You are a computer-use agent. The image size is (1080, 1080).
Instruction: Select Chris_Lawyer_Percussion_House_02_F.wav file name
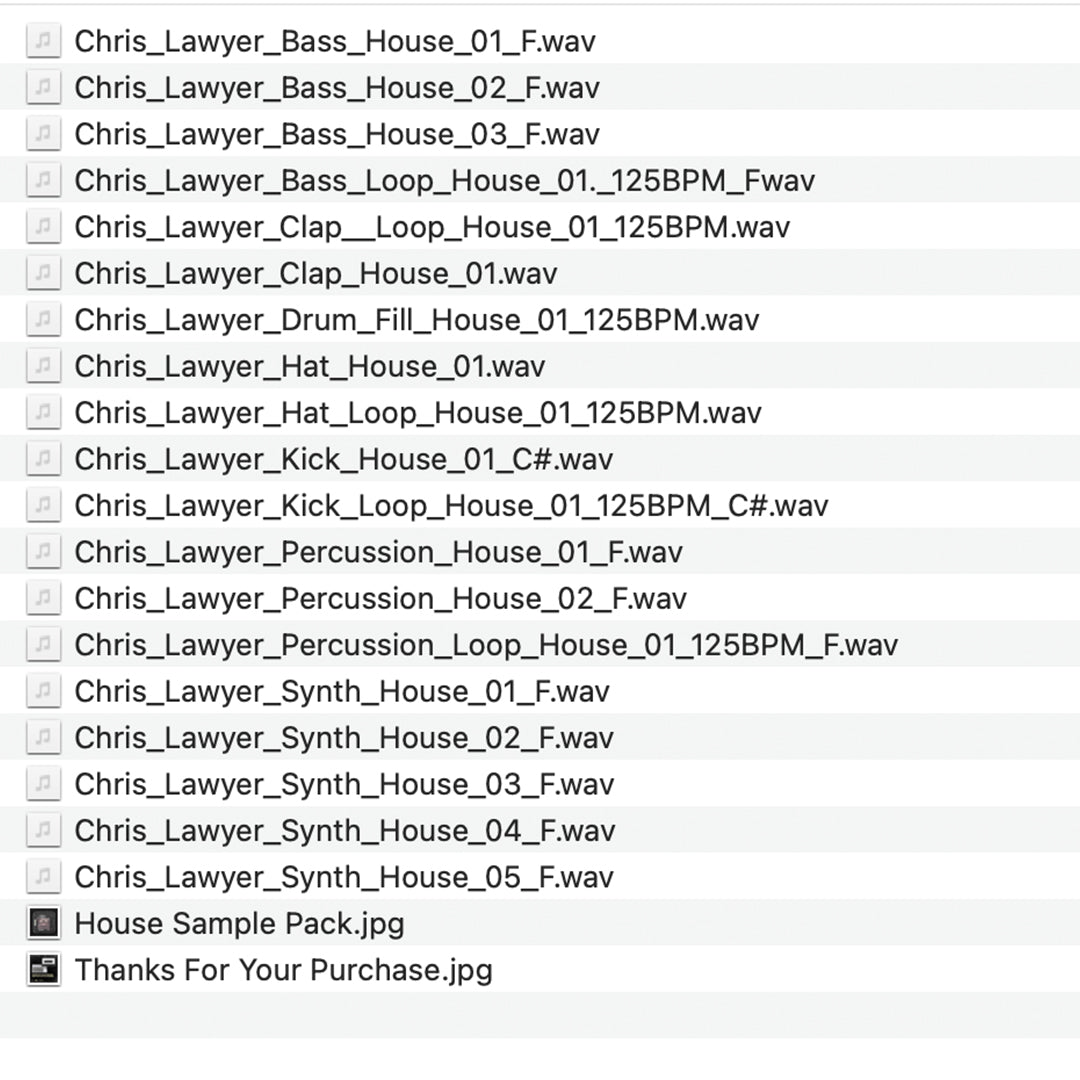pyautogui.click(x=380, y=599)
